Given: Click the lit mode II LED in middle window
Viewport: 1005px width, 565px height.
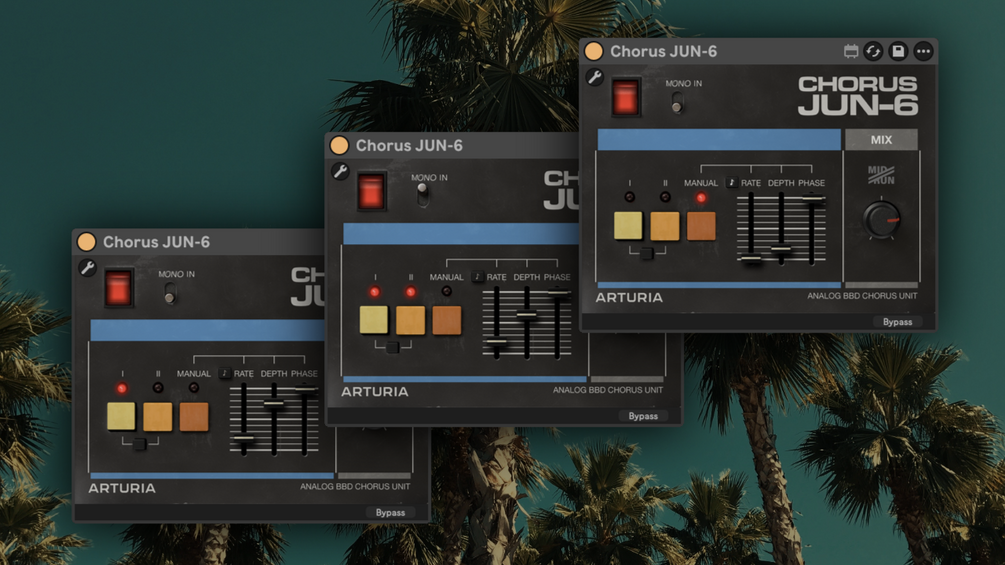Looking at the screenshot, I should tap(410, 292).
